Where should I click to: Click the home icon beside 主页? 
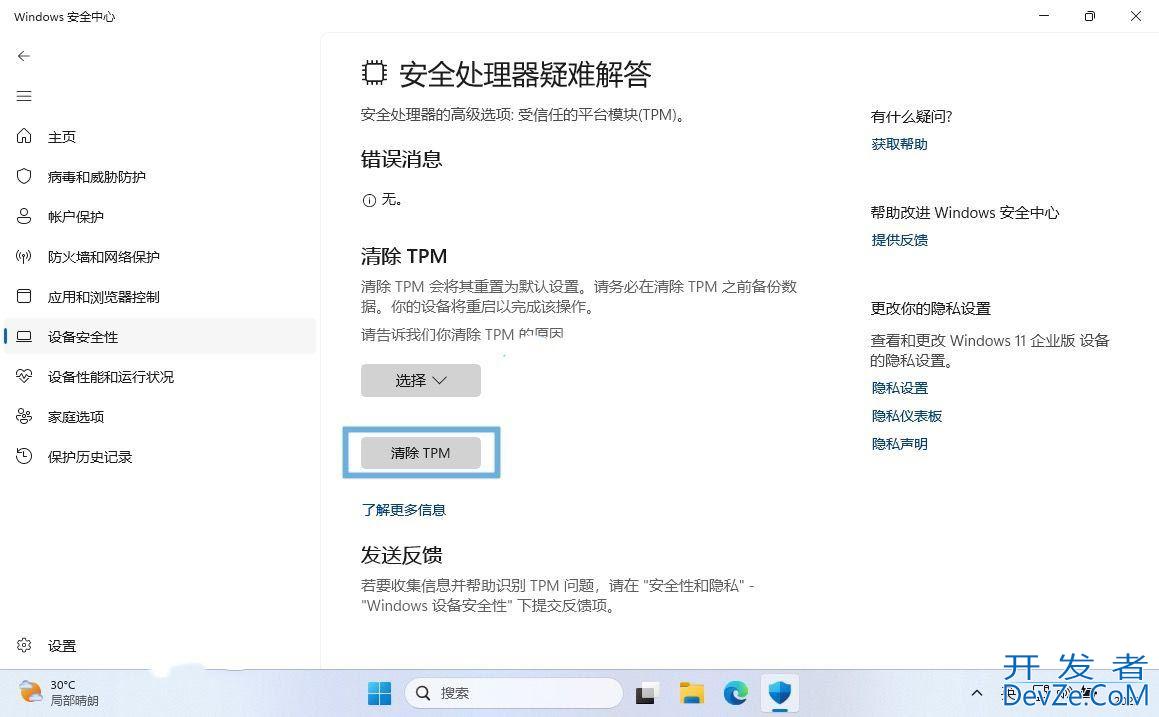pyautogui.click(x=24, y=136)
